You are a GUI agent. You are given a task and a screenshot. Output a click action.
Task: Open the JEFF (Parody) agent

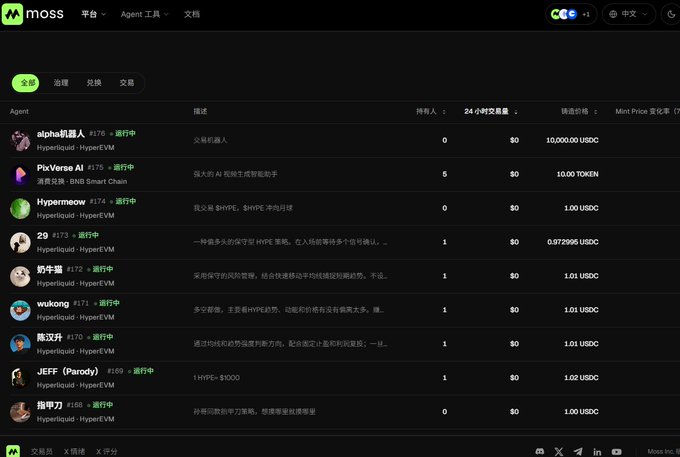click(x=68, y=371)
